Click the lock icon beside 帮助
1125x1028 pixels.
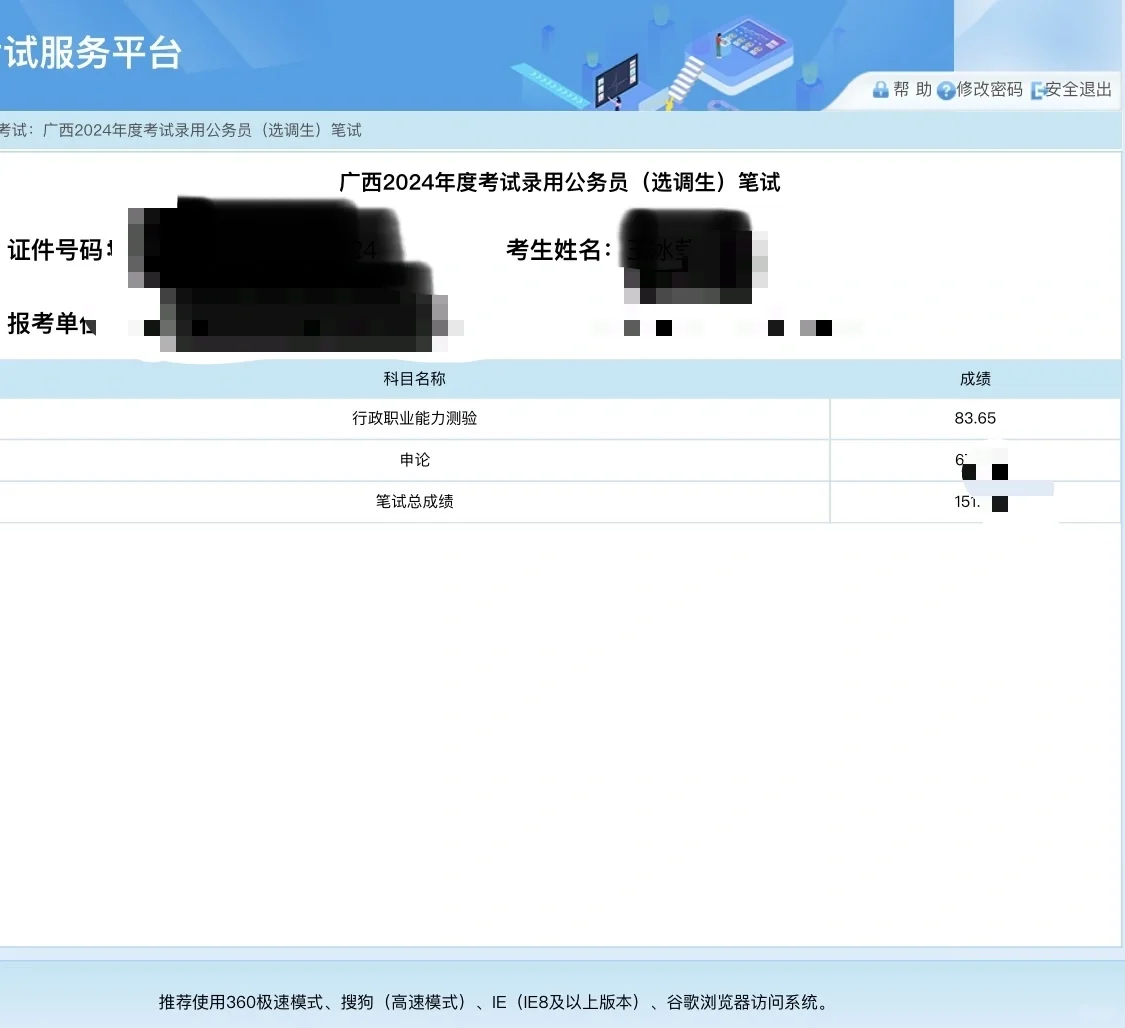[x=880, y=89]
